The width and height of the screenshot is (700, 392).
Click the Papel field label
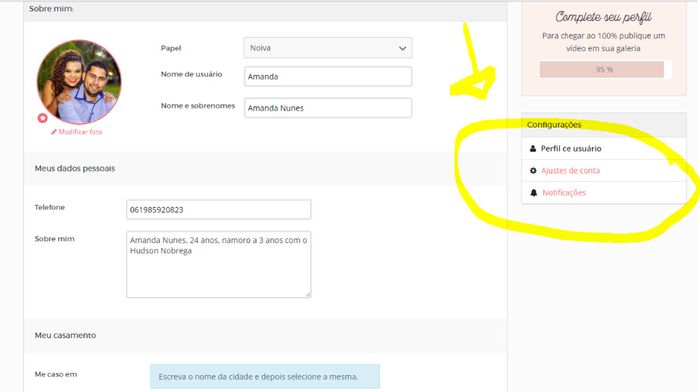171,48
